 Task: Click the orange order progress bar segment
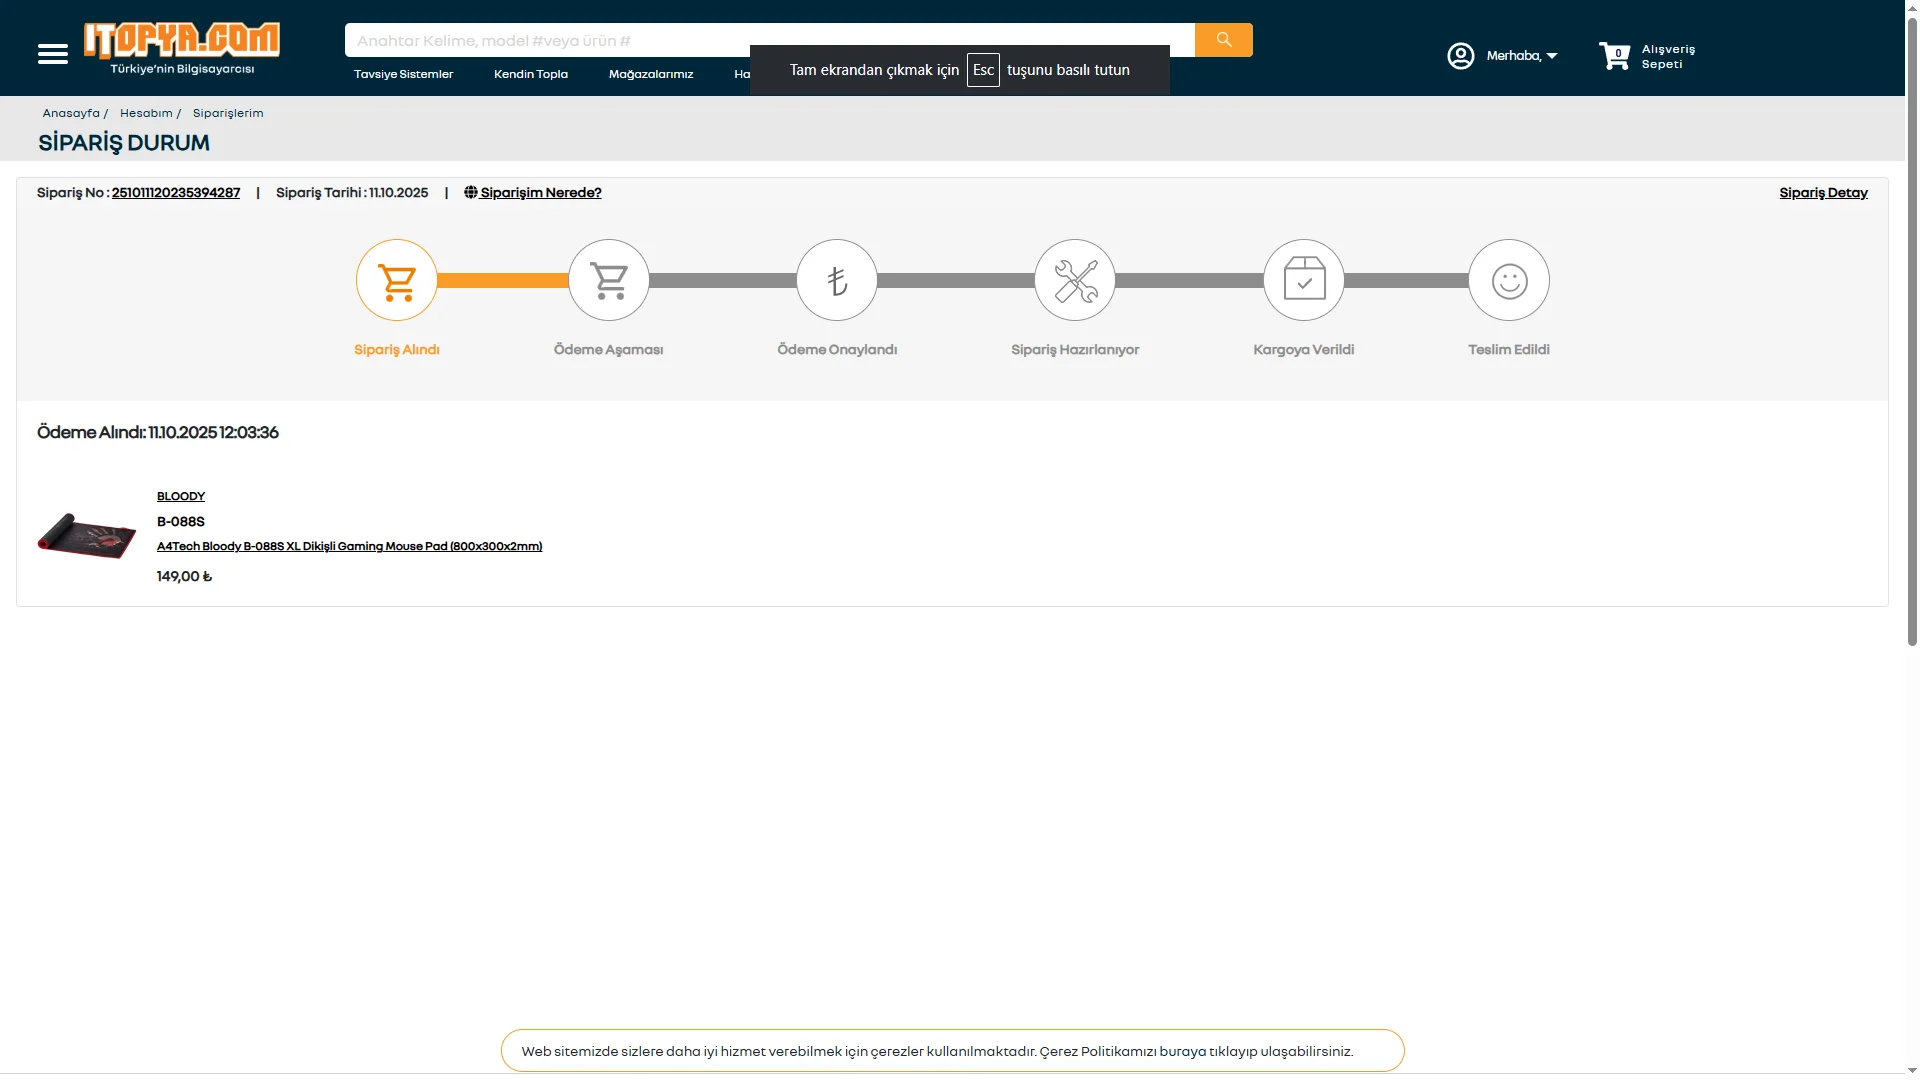tap(502, 281)
